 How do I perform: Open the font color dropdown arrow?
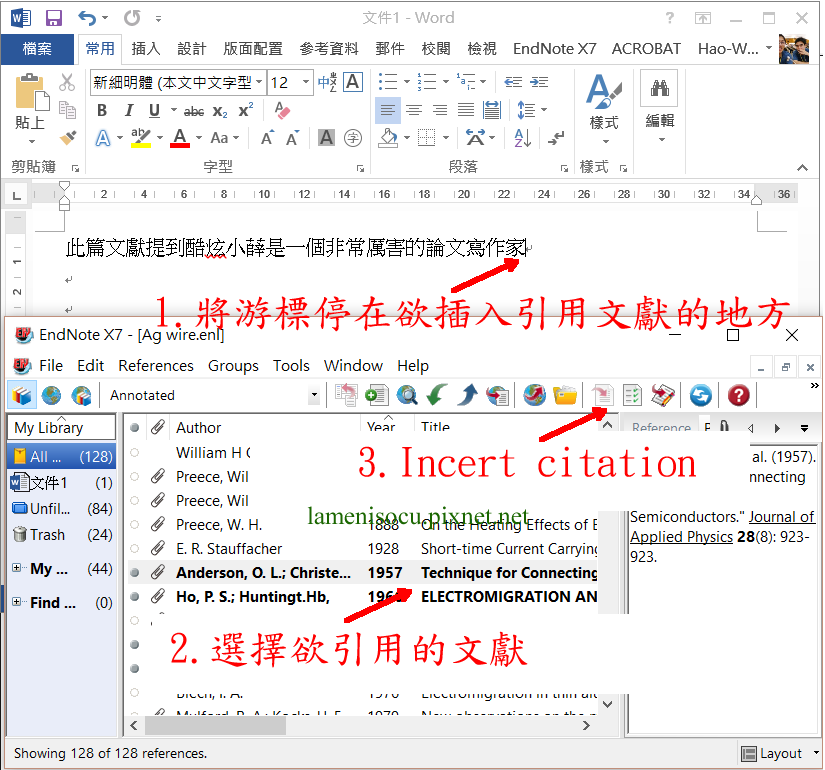(x=199, y=138)
